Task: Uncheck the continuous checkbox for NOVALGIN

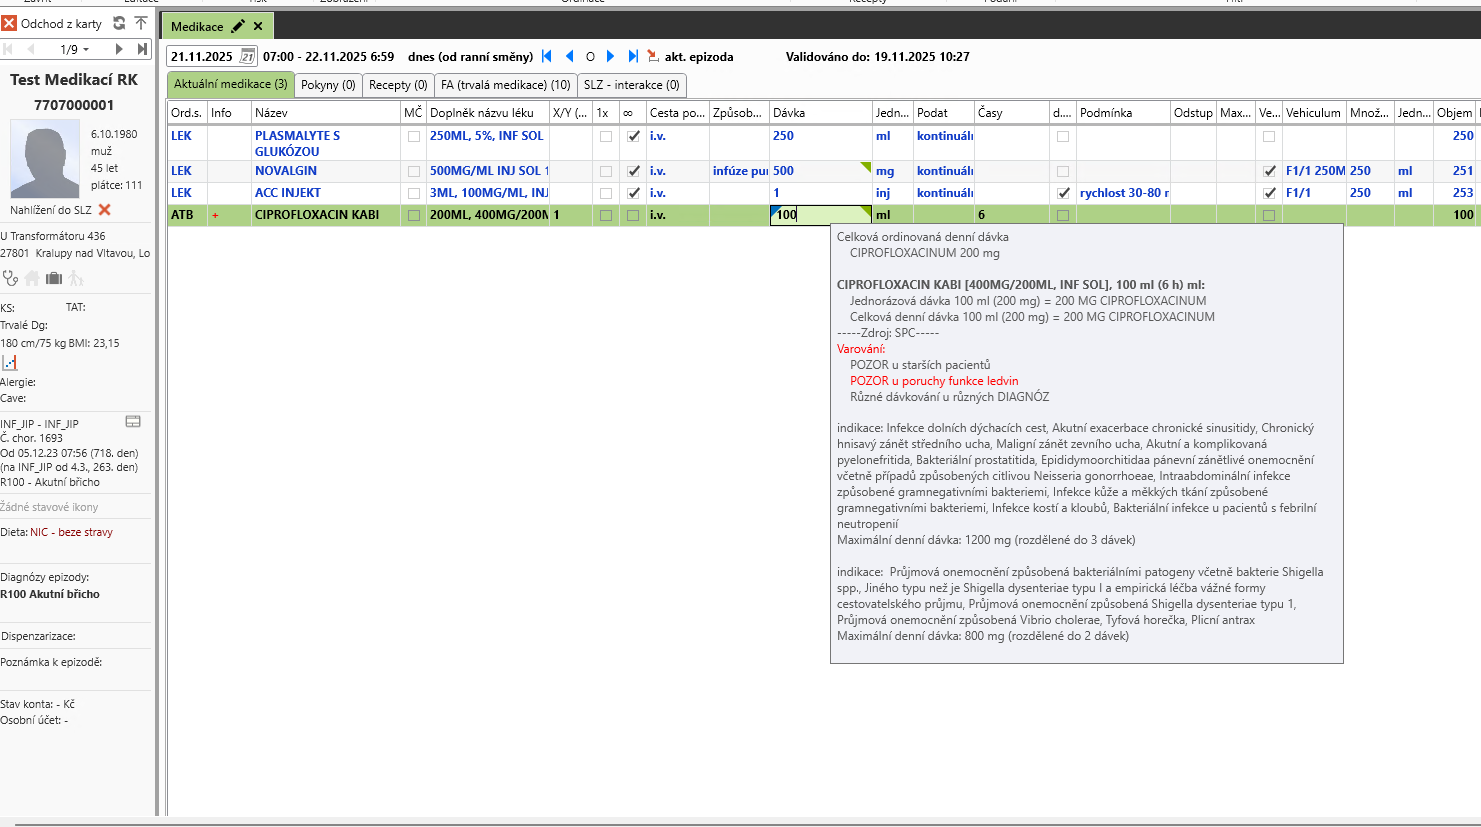Action: click(x=633, y=171)
